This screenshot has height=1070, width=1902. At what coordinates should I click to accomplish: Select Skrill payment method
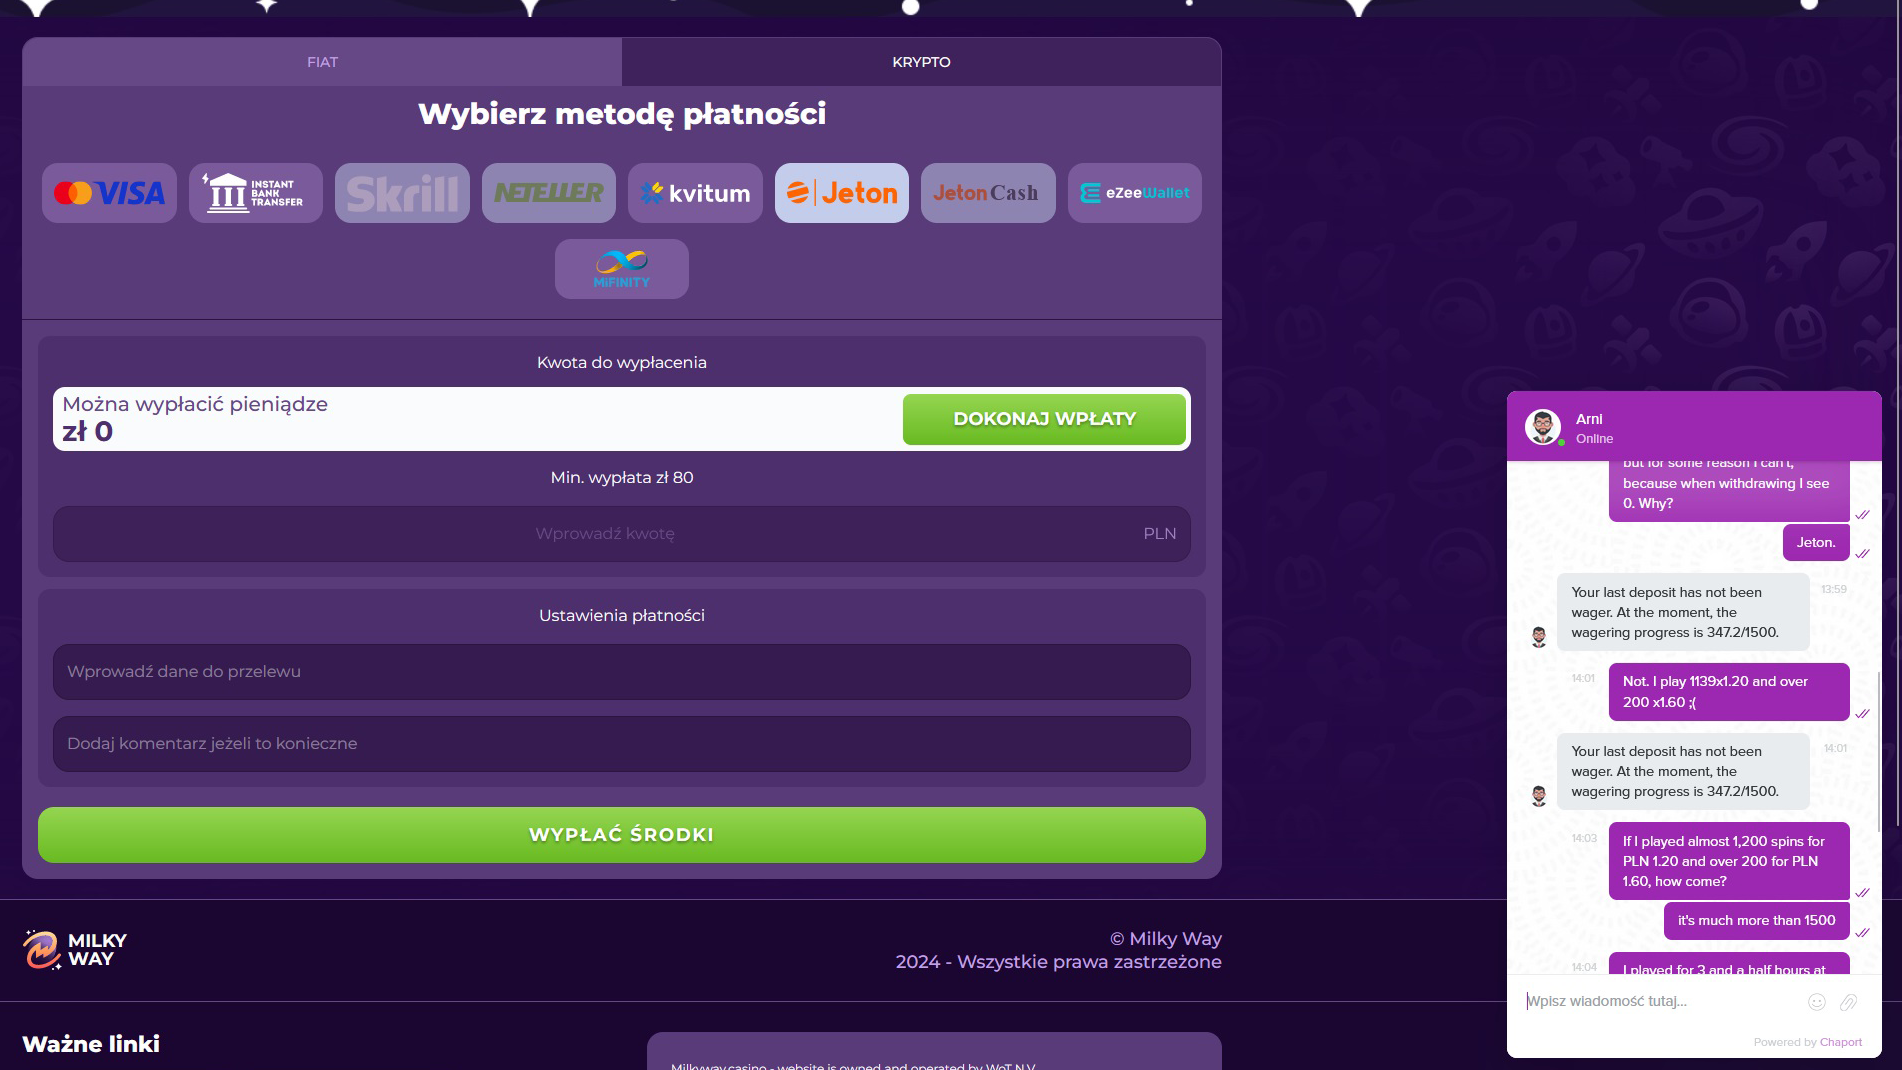click(402, 193)
